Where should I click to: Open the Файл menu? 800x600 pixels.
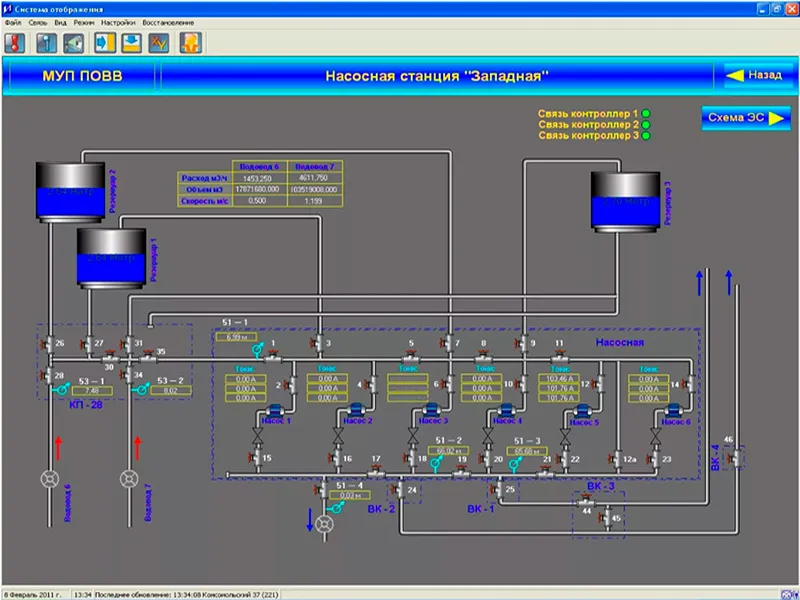pos(13,21)
